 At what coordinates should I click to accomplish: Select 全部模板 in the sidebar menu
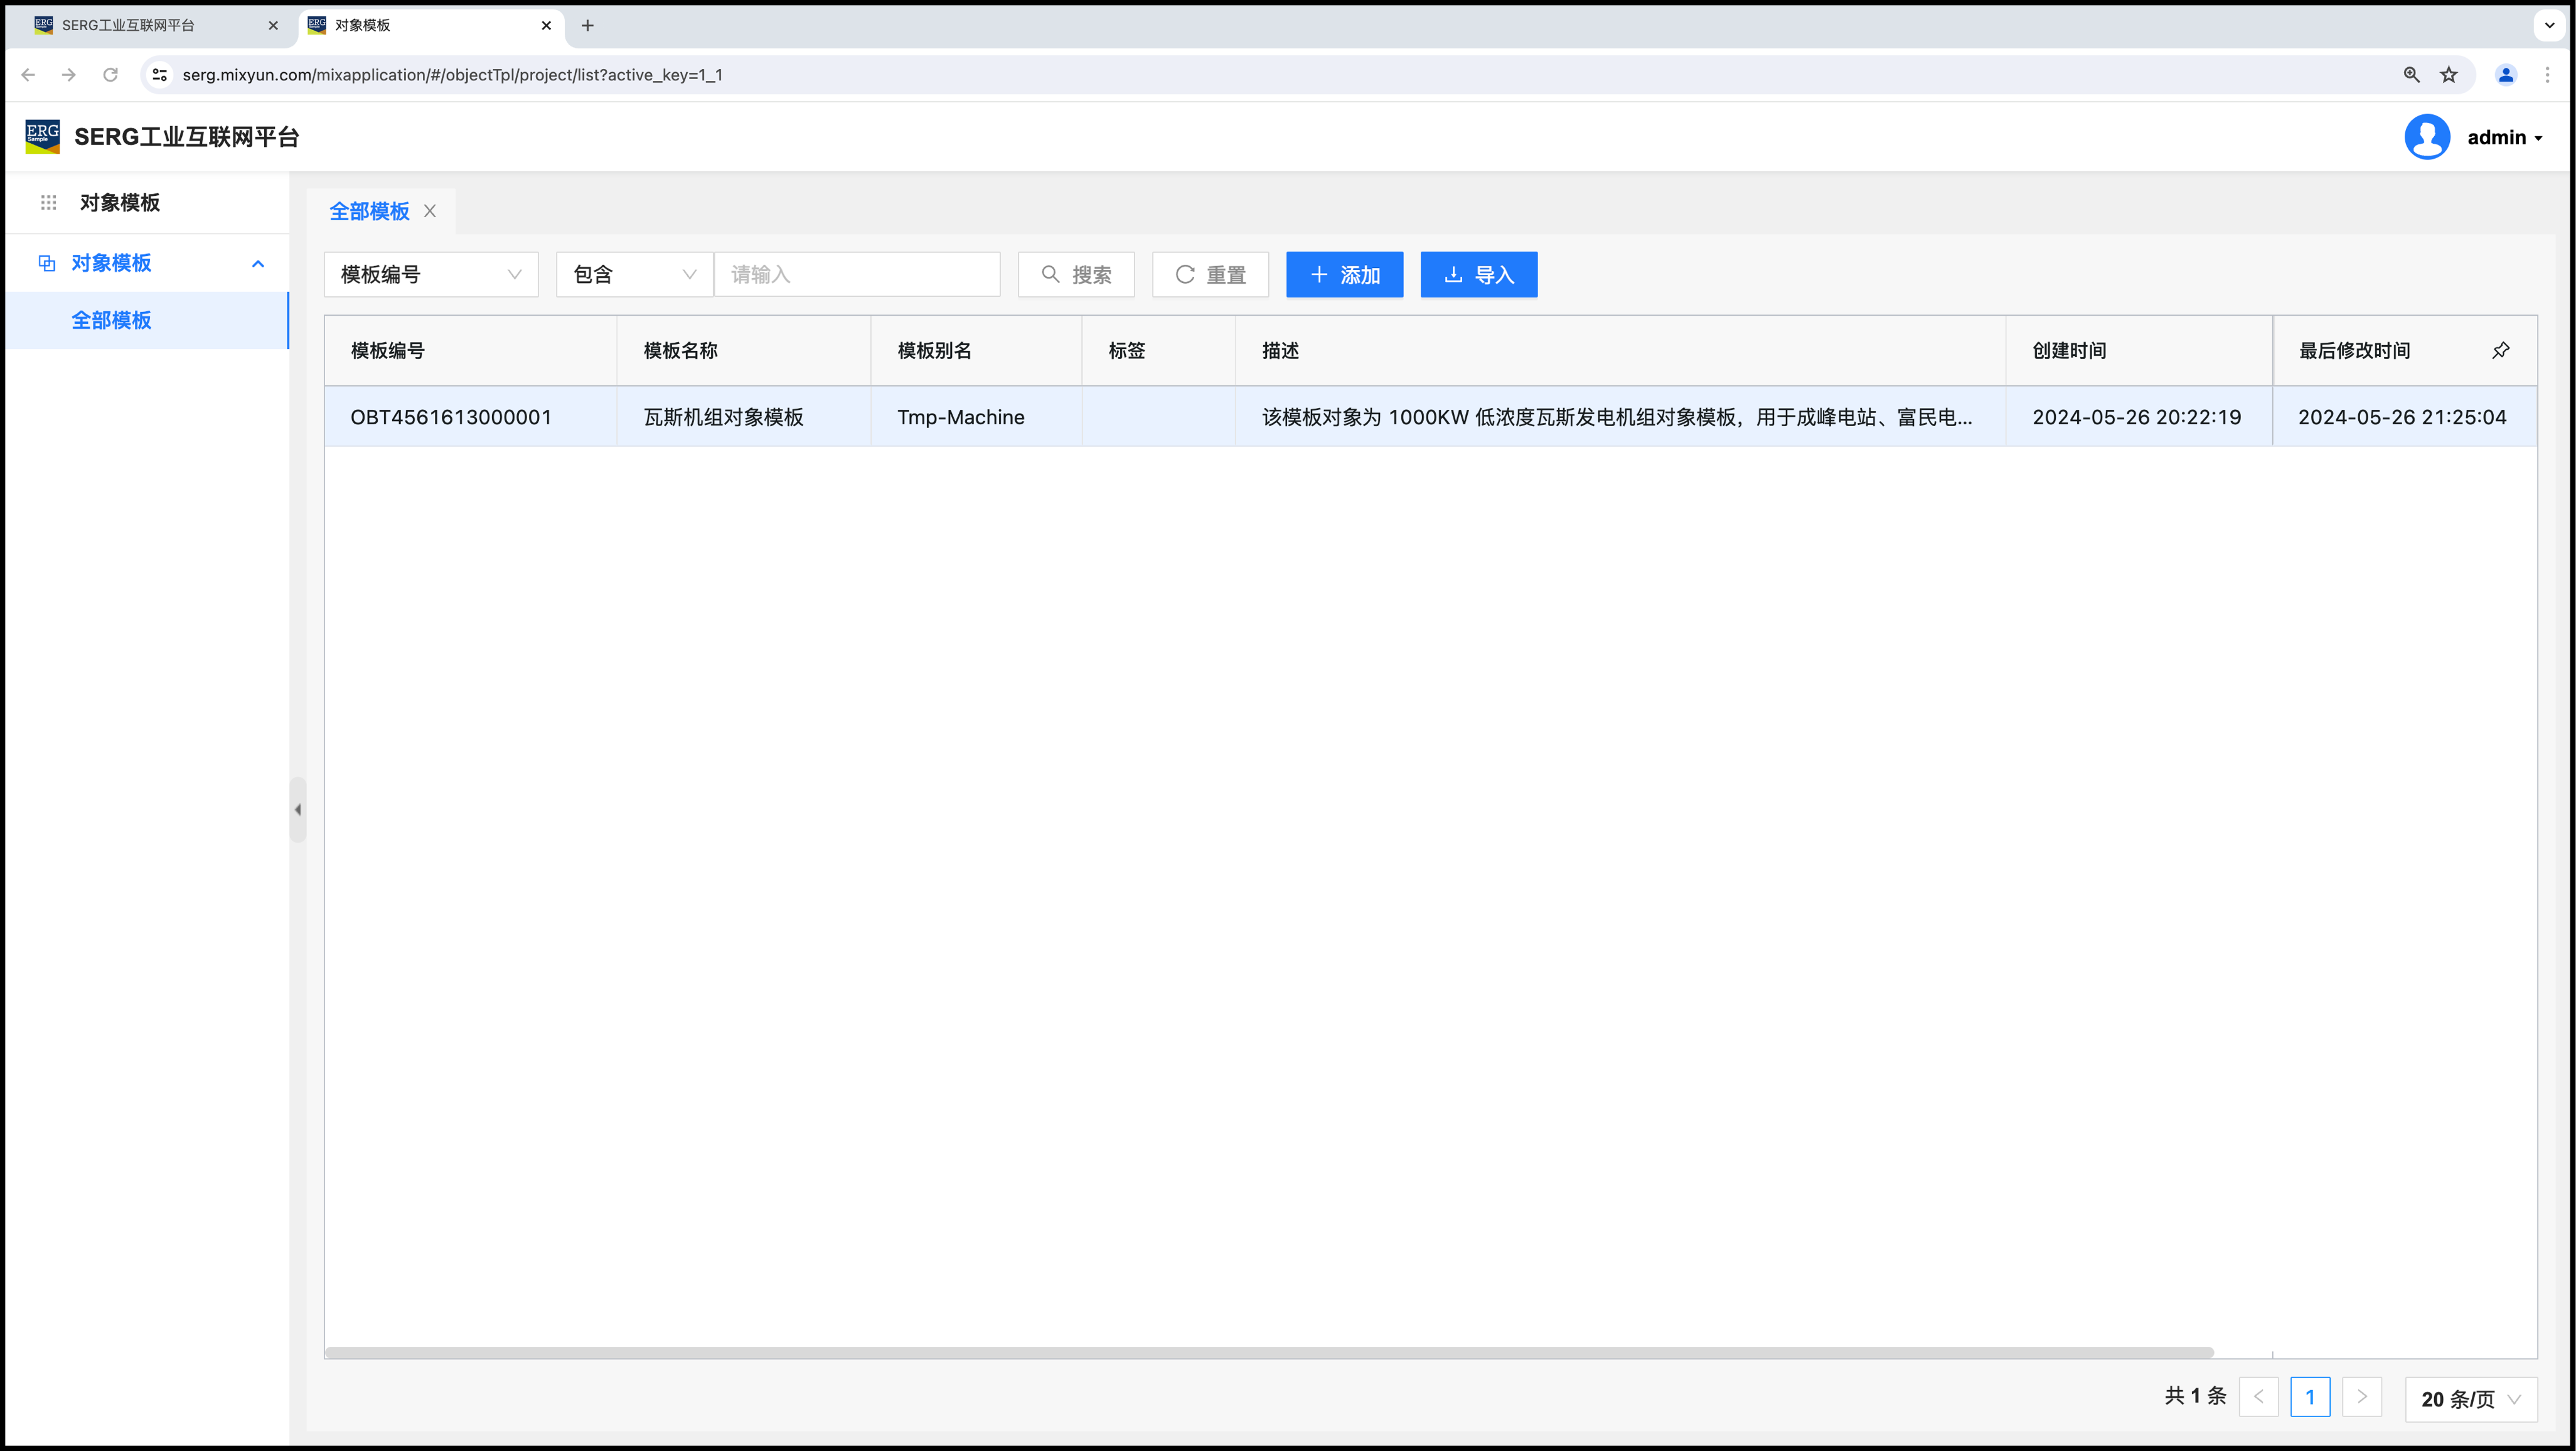pyautogui.click(x=111, y=321)
